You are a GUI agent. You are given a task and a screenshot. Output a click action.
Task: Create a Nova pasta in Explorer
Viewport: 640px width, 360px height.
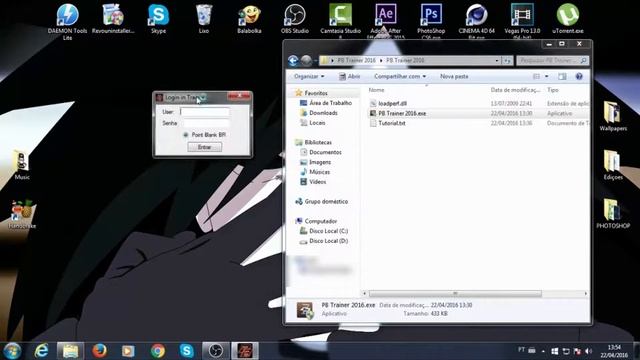pos(454,76)
